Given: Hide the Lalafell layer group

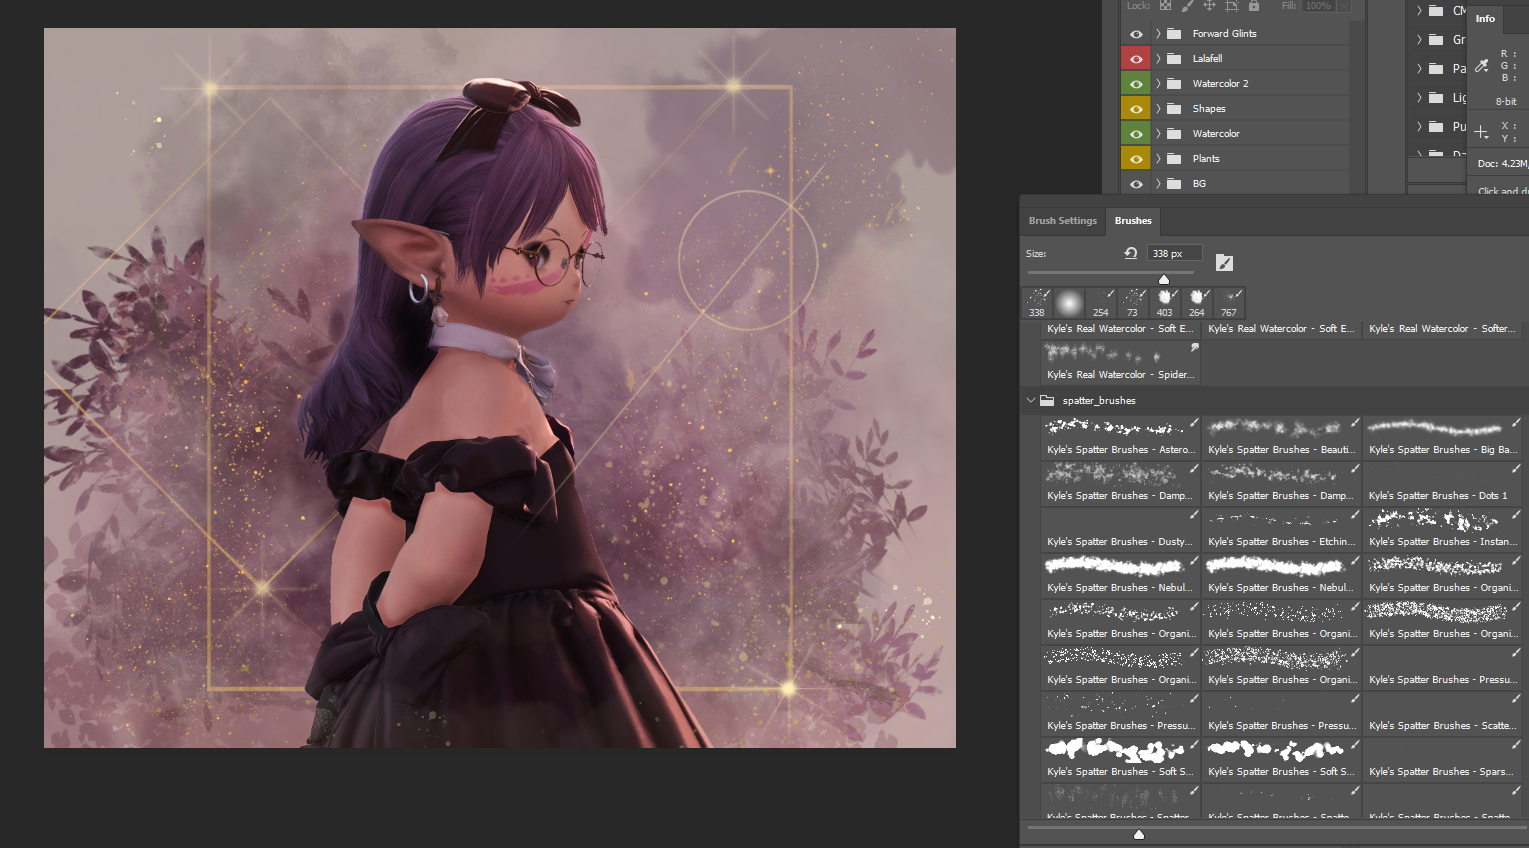Looking at the screenshot, I should point(1136,59).
